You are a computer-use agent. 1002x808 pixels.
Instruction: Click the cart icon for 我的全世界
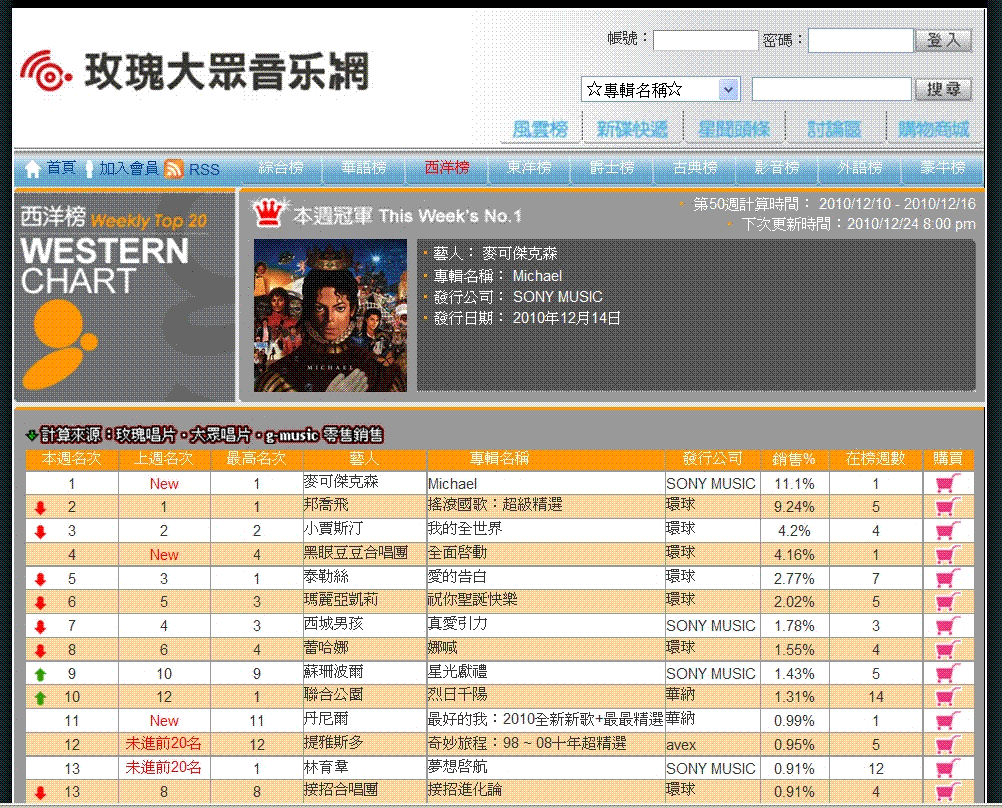click(948, 531)
